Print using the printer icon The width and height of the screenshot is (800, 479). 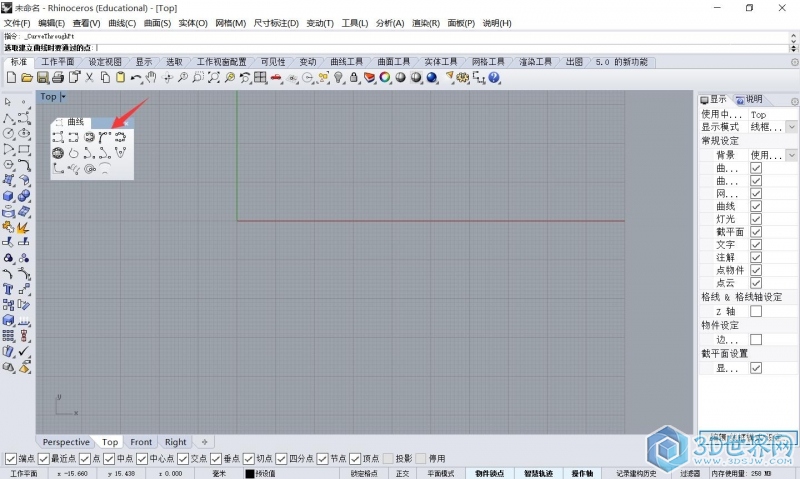pos(58,78)
